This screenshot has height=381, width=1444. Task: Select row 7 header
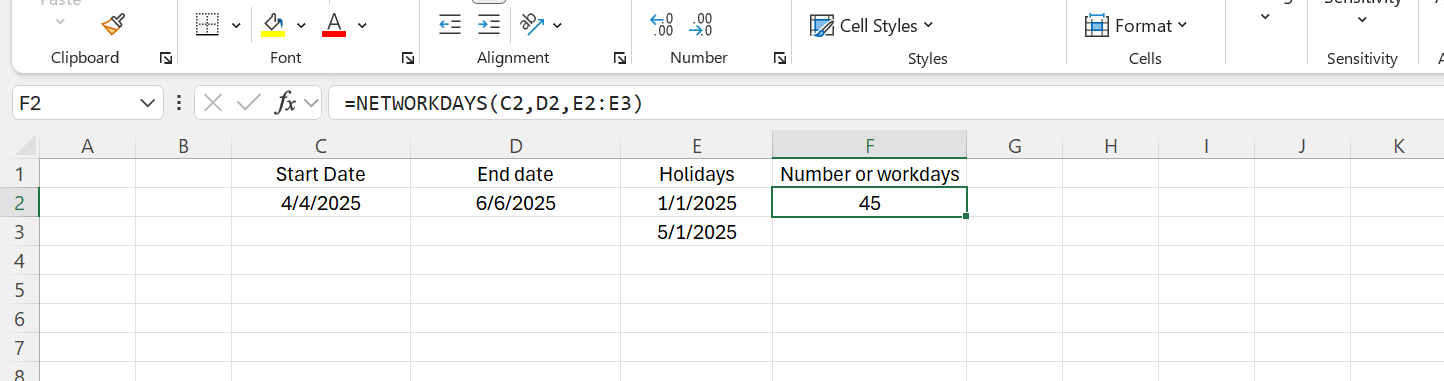coord(20,348)
